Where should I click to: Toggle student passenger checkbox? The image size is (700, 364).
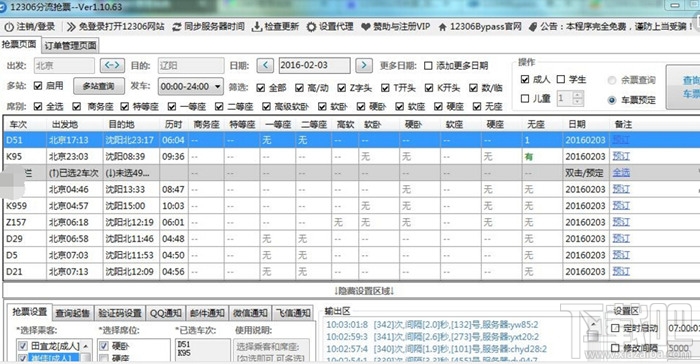[561, 79]
